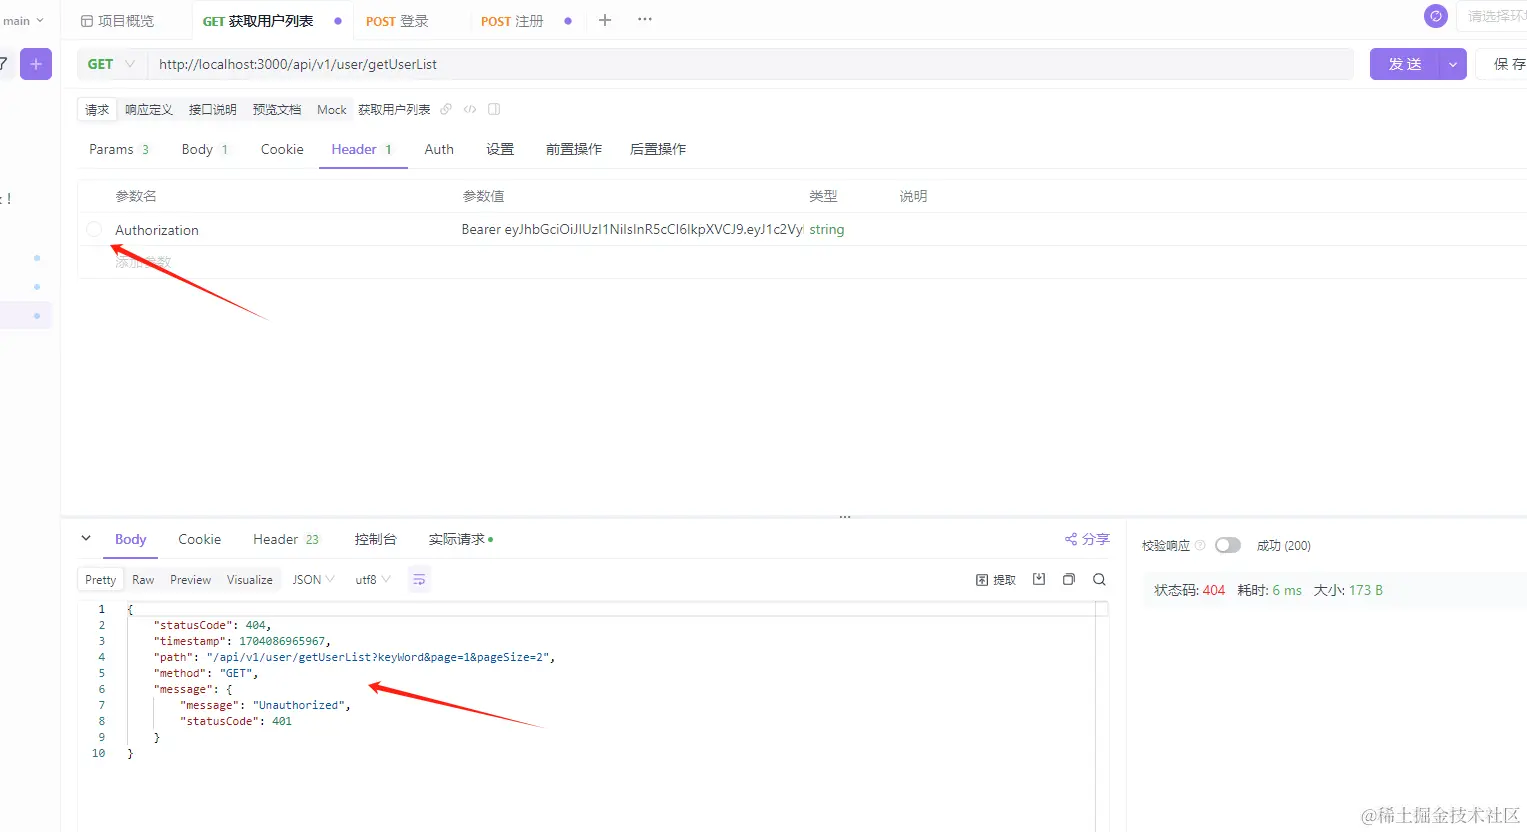Switch to 接口说明 view
The image size is (1527, 832).
(213, 109)
